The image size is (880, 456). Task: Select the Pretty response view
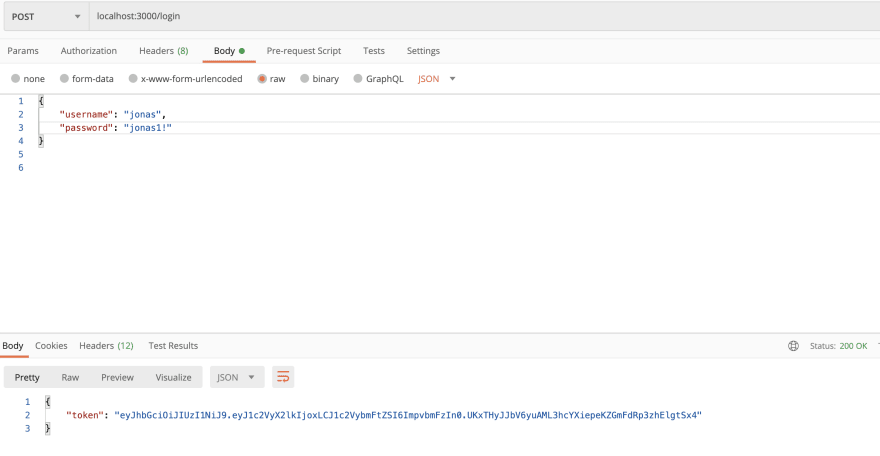tap(27, 377)
